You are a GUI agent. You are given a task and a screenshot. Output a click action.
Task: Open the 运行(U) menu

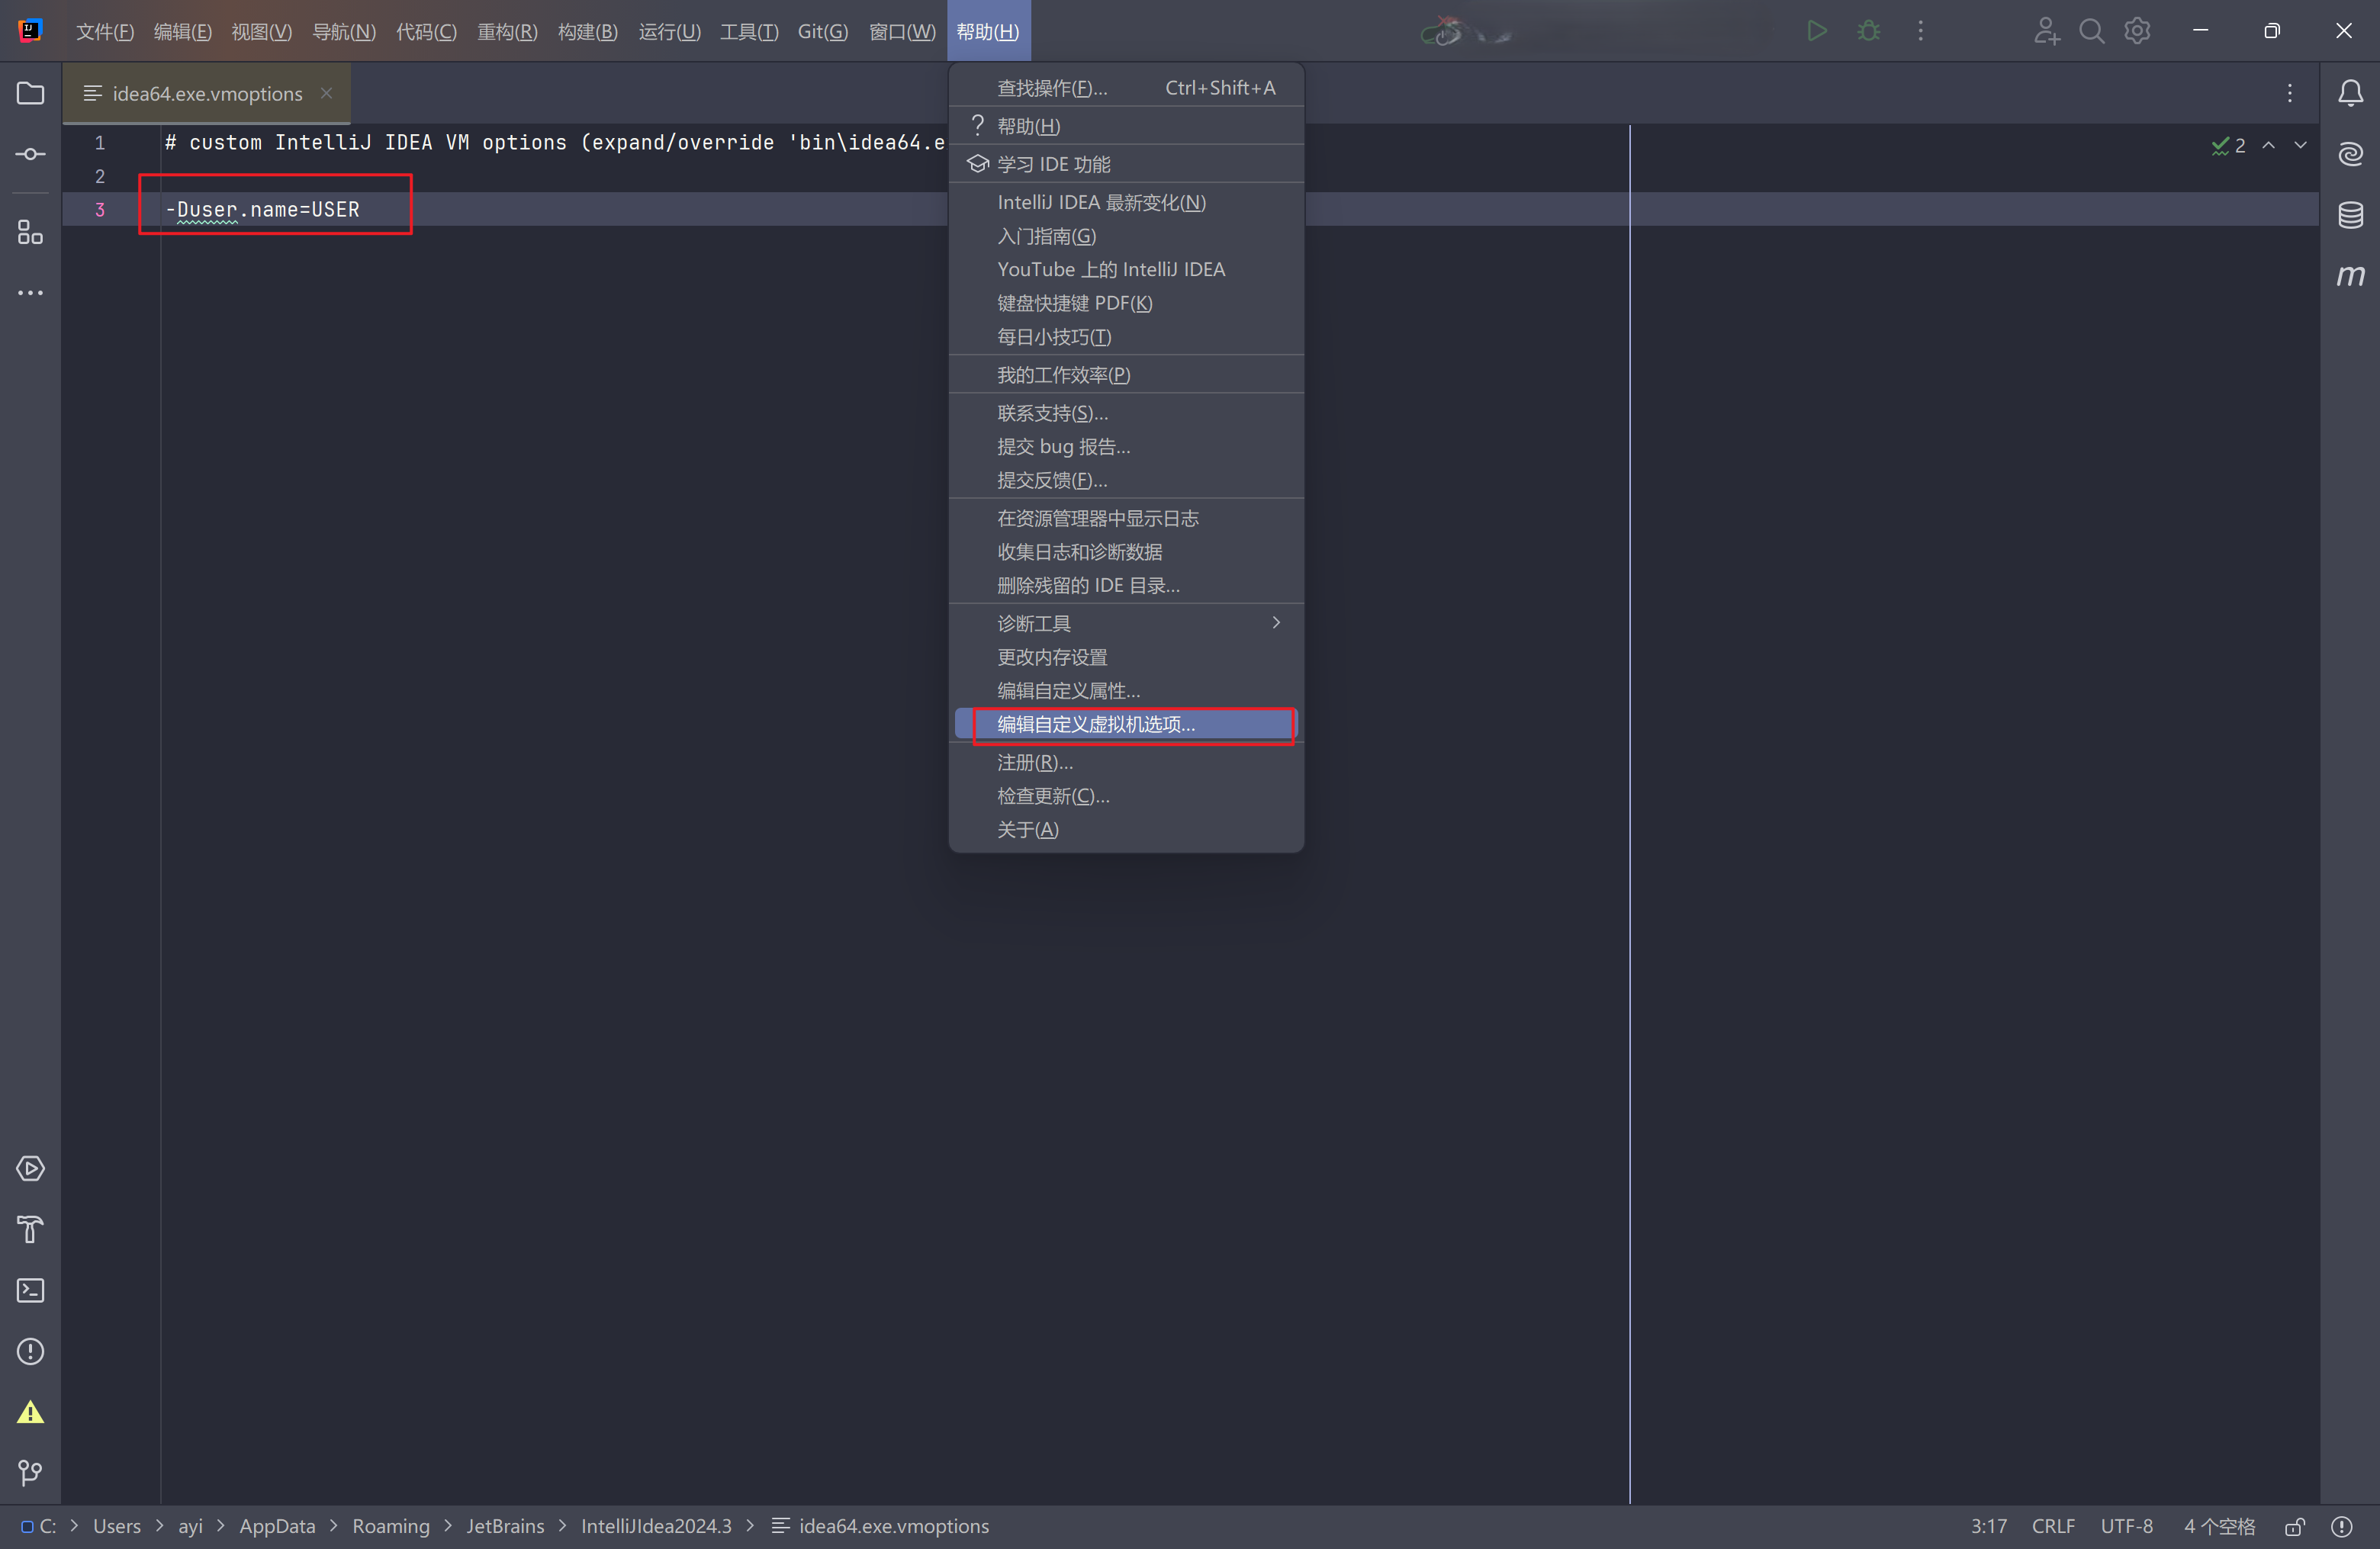tap(670, 31)
